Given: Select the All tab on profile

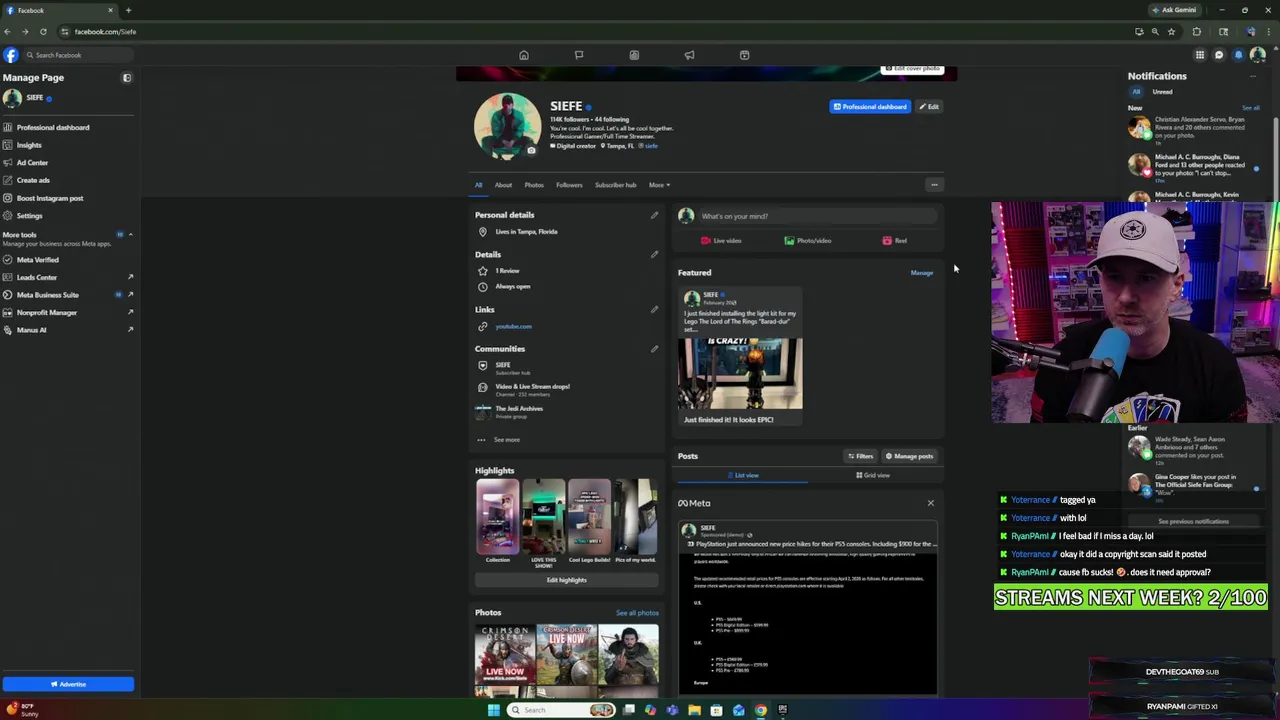Looking at the screenshot, I should [x=478, y=185].
